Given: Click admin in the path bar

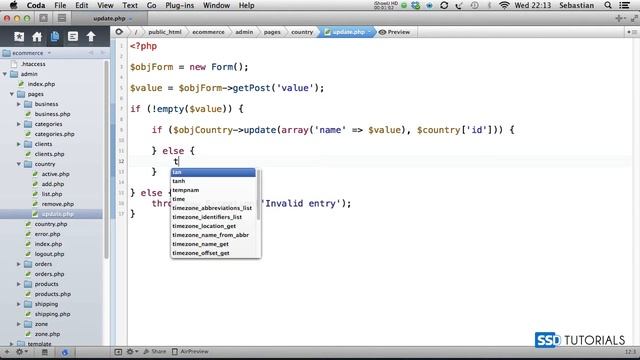Looking at the screenshot, I should coord(244,32).
